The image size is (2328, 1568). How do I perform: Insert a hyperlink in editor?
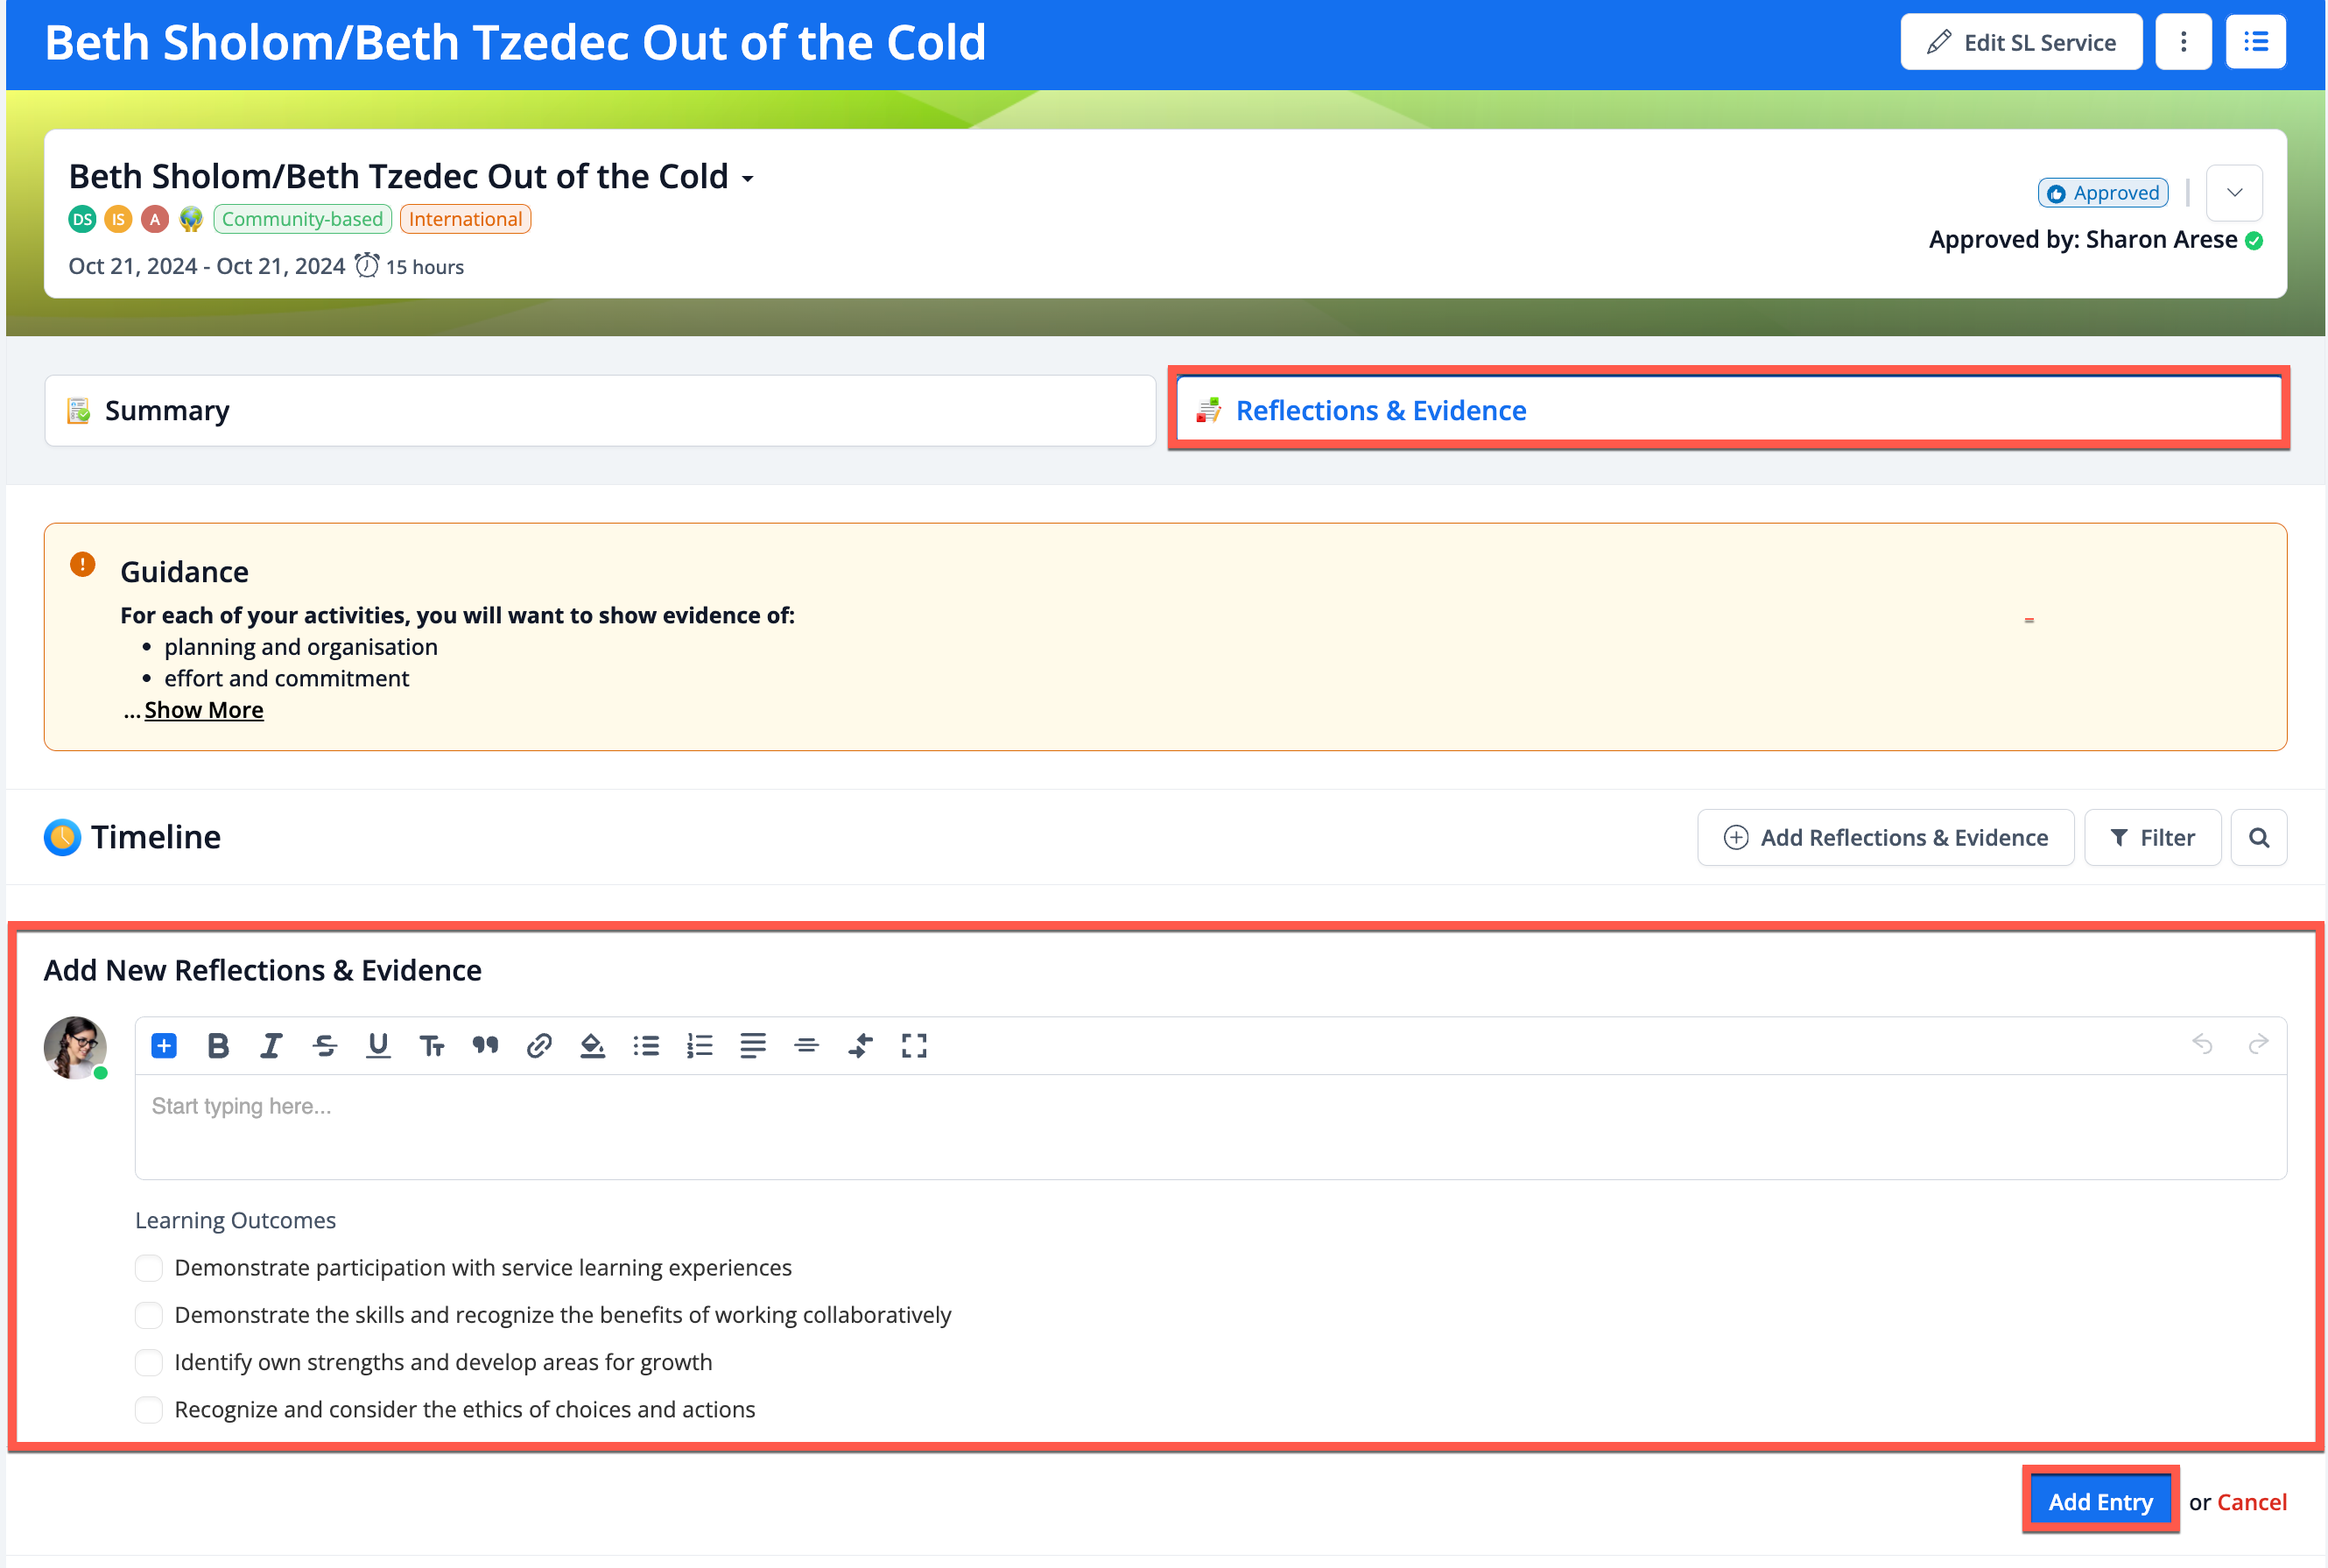tap(539, 1046)
